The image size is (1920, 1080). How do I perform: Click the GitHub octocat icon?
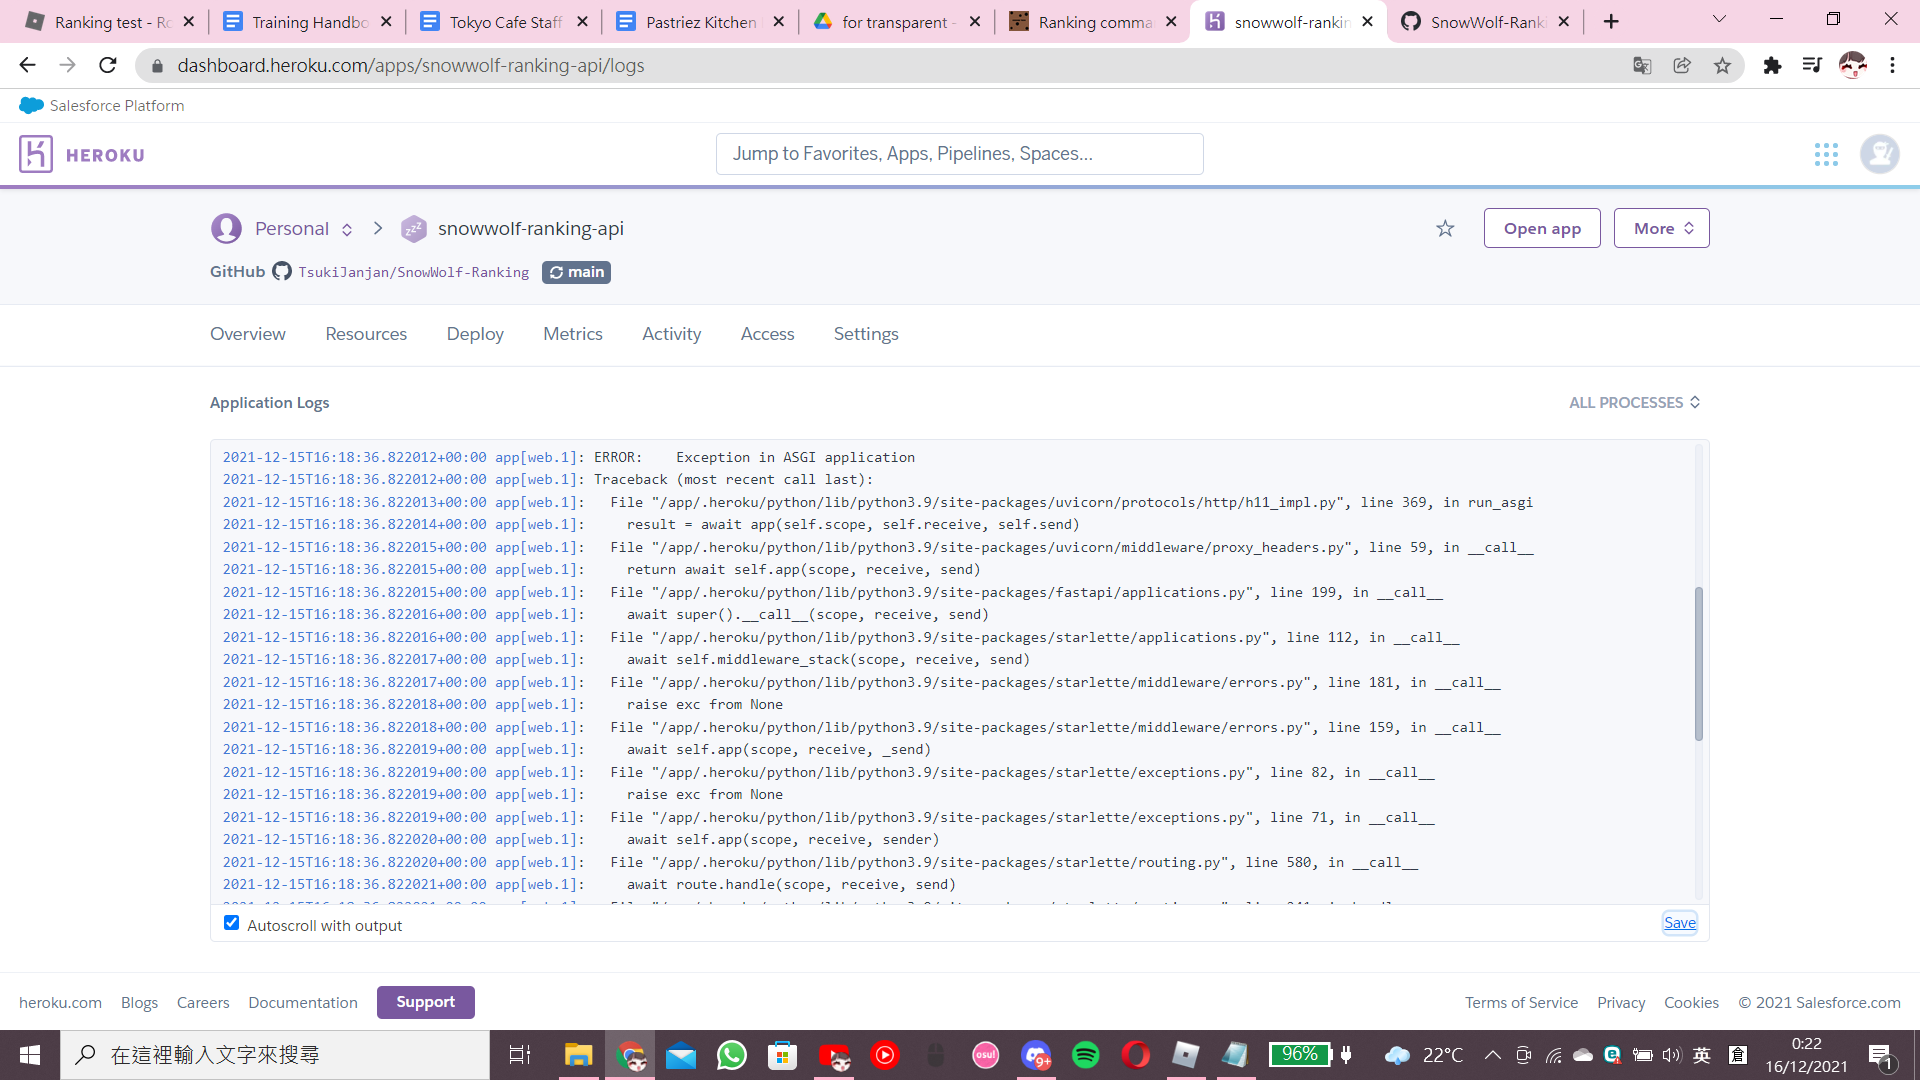coord(282,271)
